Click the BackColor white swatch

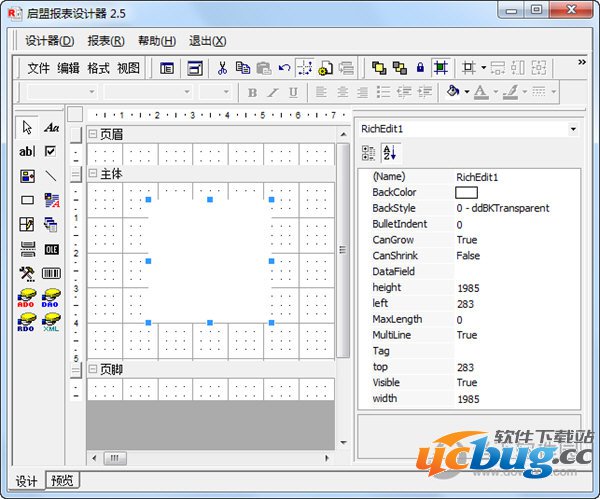[466, 192]
